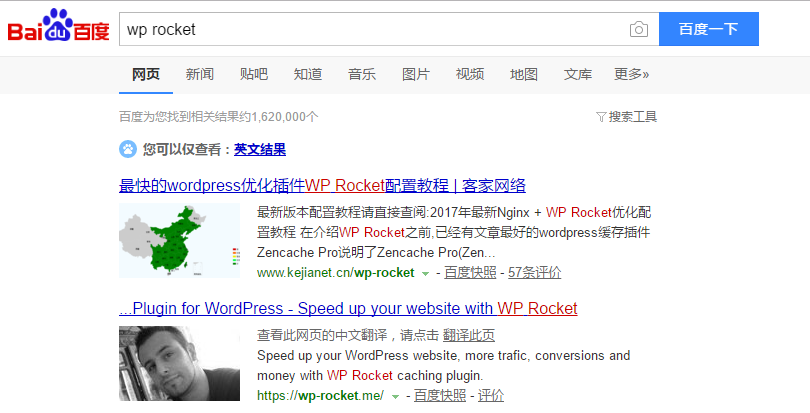Open the WP Rocket配置教程 result title
The width and height of the screenshot is (810, 413).
coord(322,185)
